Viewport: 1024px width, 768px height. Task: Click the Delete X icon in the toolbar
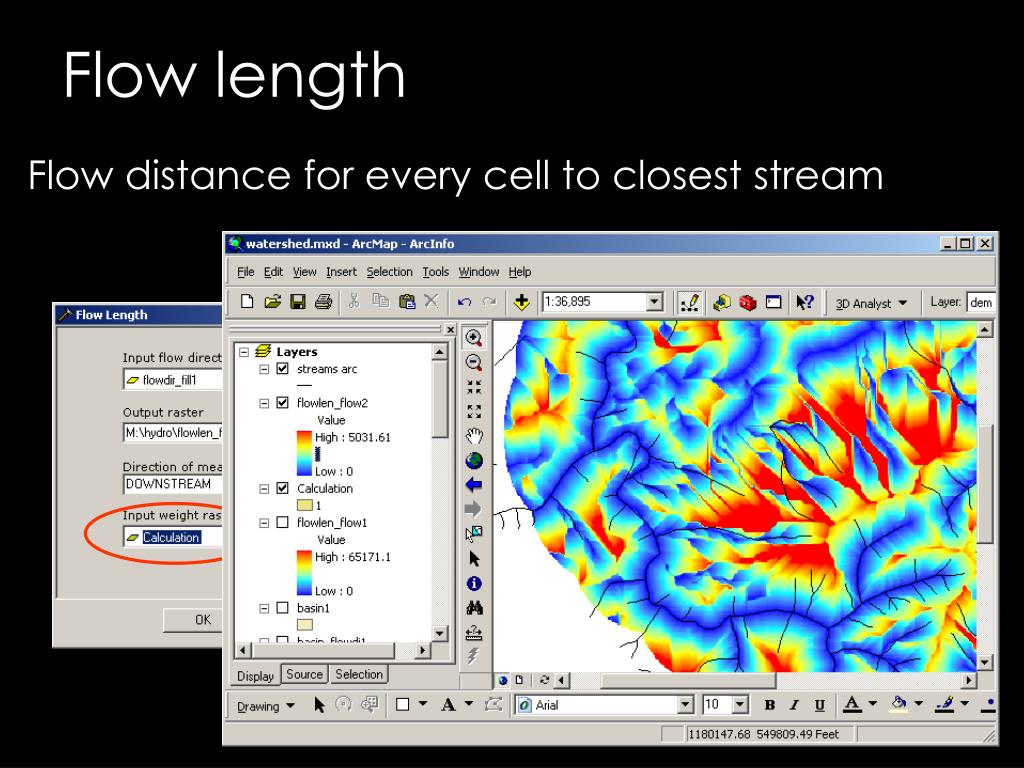coord(431,301)
